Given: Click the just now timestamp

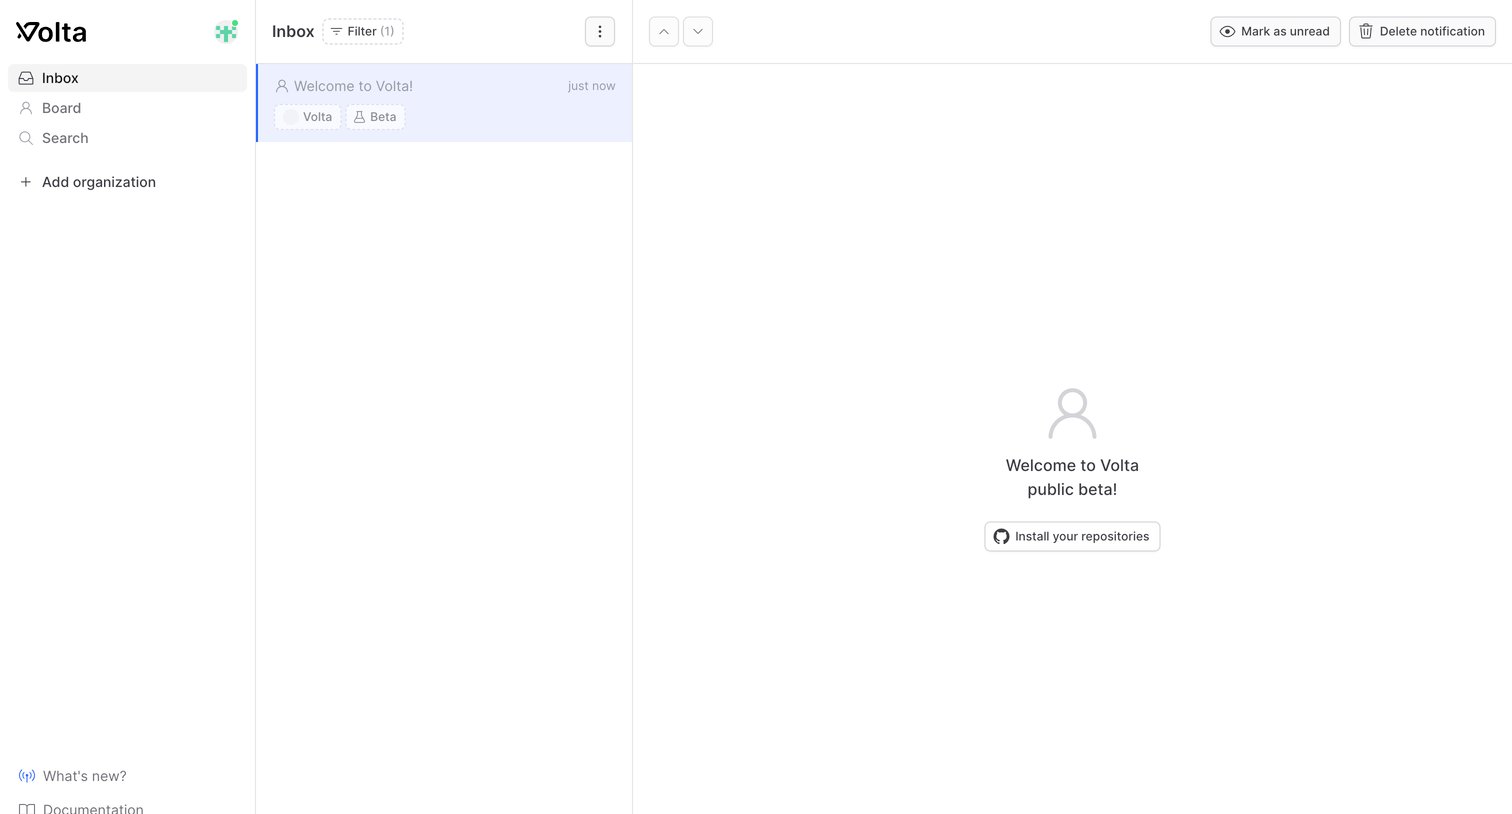Looking at the screenshot, I should [x=592, y=86].
